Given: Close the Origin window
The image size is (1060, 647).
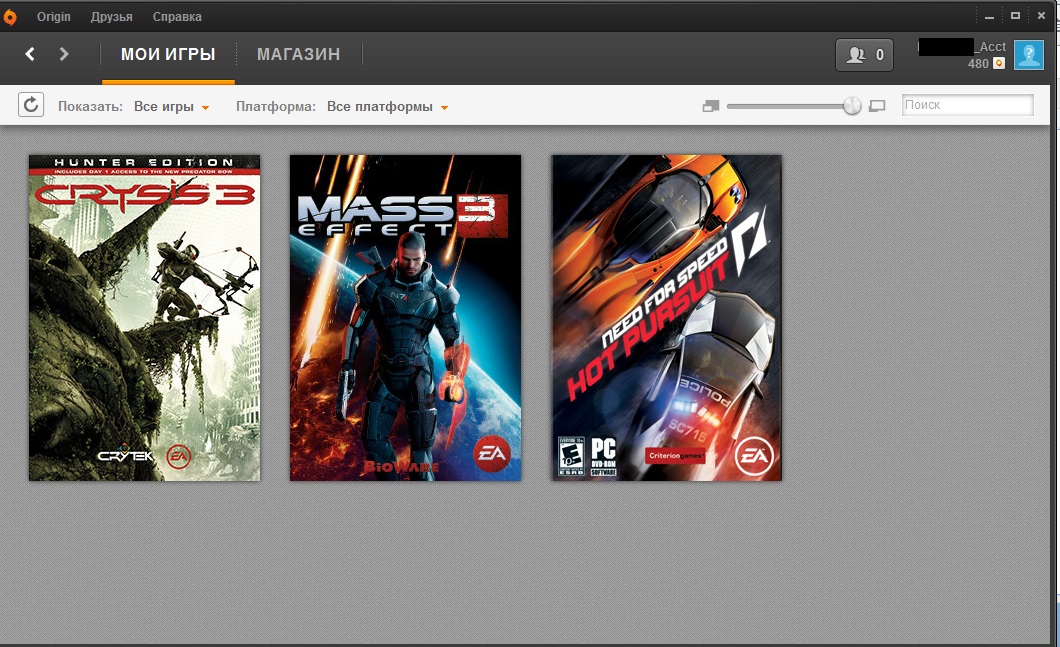Looking at the screenshot, I should [x=1041, y=16].
